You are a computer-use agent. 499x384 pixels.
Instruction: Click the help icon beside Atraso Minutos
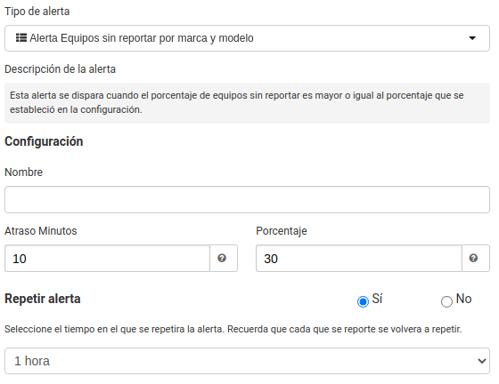[x=222, y=258]
